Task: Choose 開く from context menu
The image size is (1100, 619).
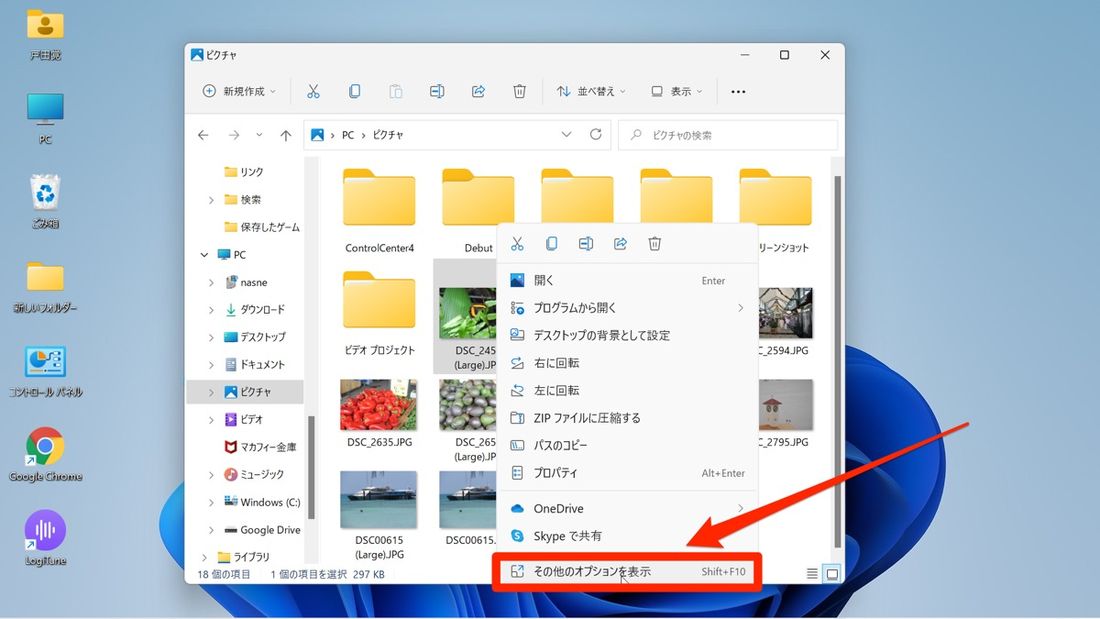Action: click(x=627, y=281)
